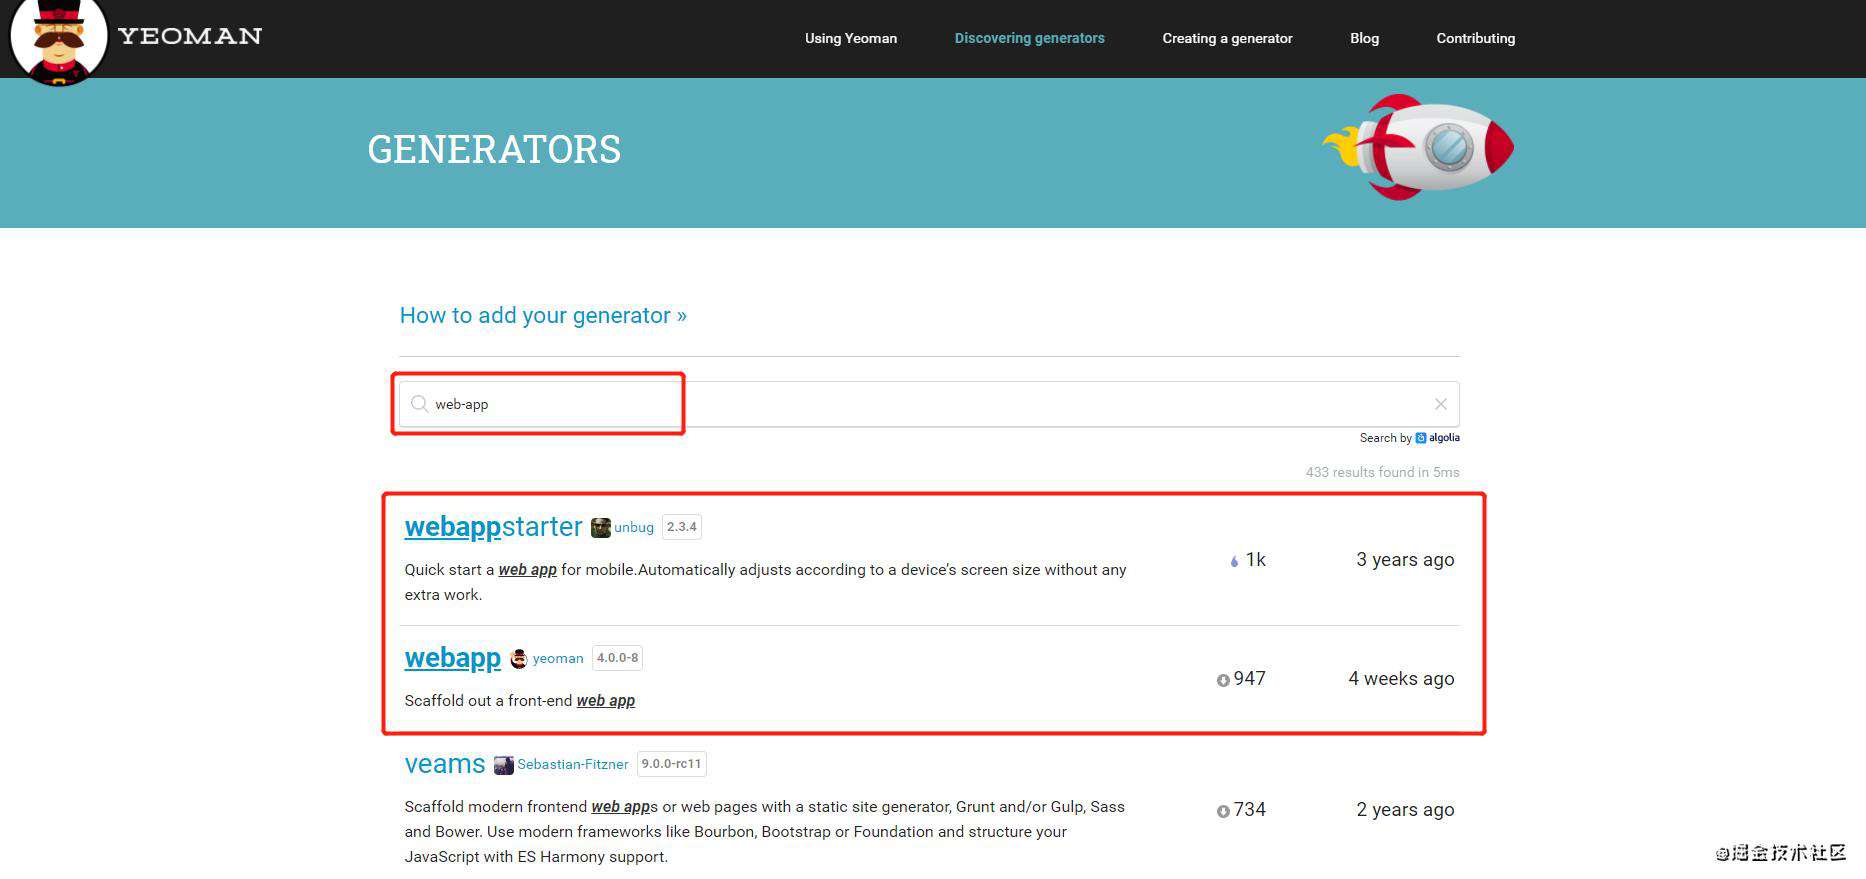Click the YEOMAN site title text

(190, 36)
